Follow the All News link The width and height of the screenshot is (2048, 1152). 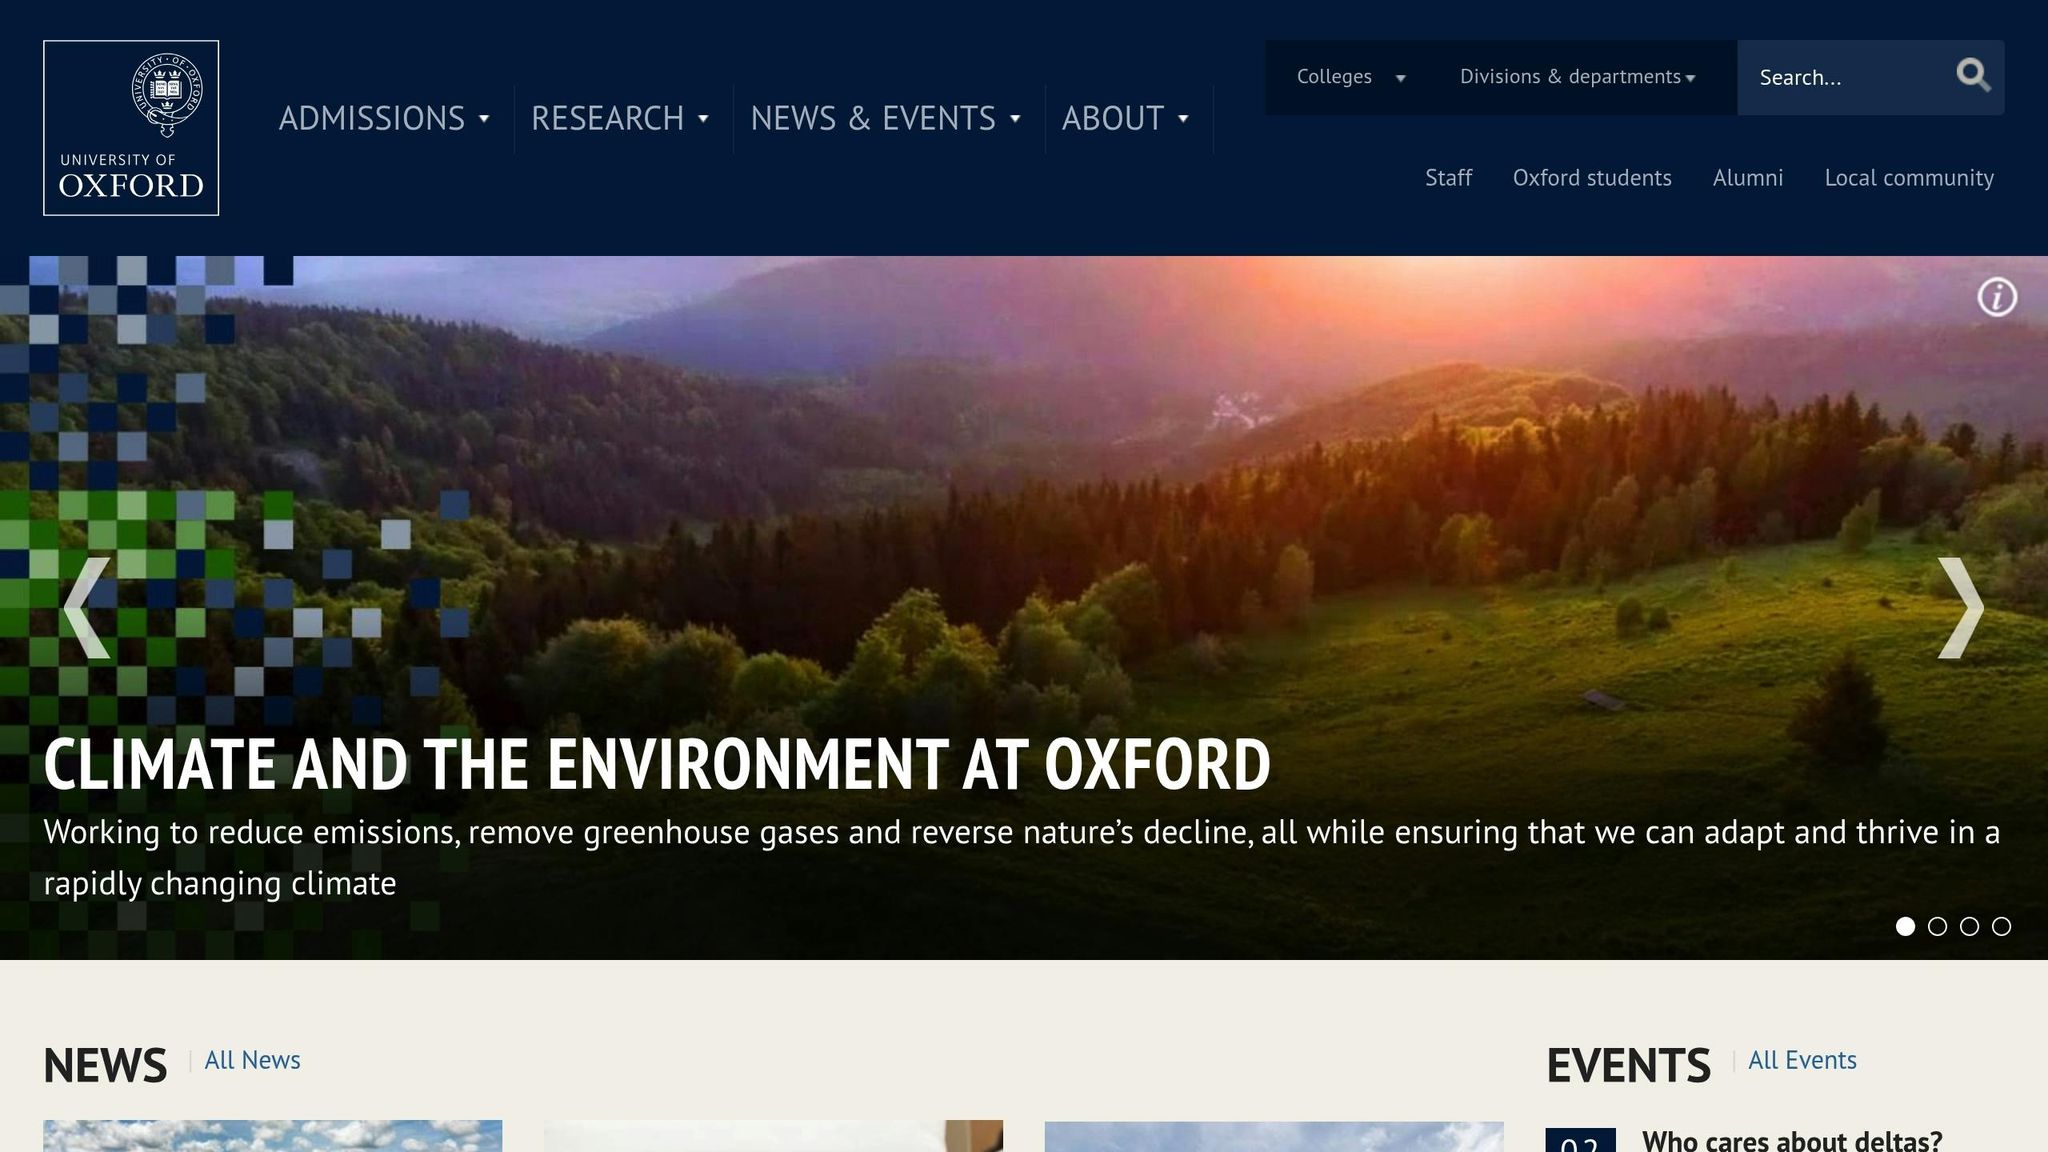251,1060
